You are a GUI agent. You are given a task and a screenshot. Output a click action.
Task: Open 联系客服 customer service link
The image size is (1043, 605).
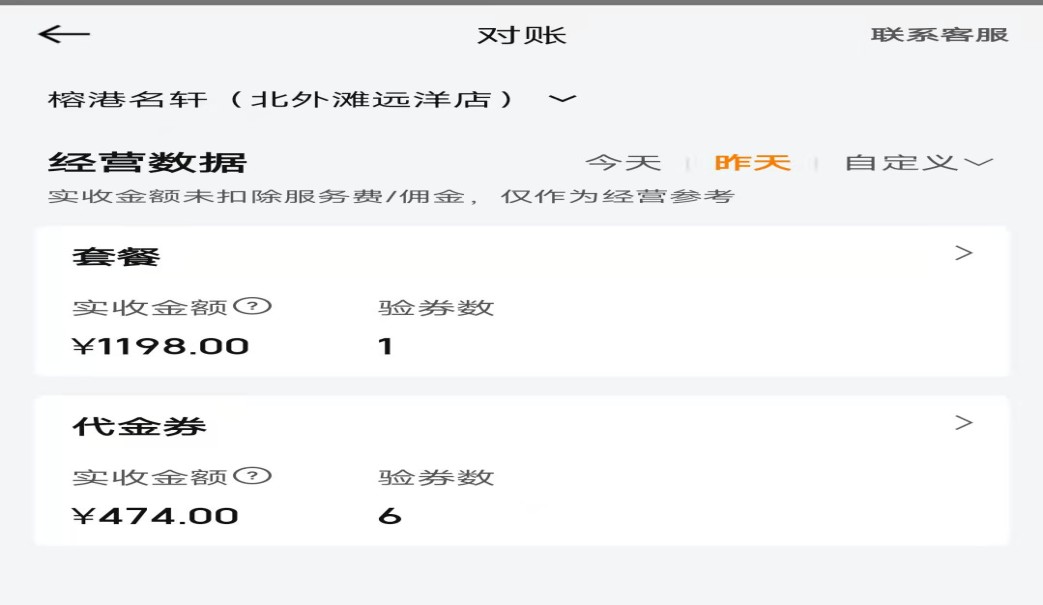[x=939, y=35]
